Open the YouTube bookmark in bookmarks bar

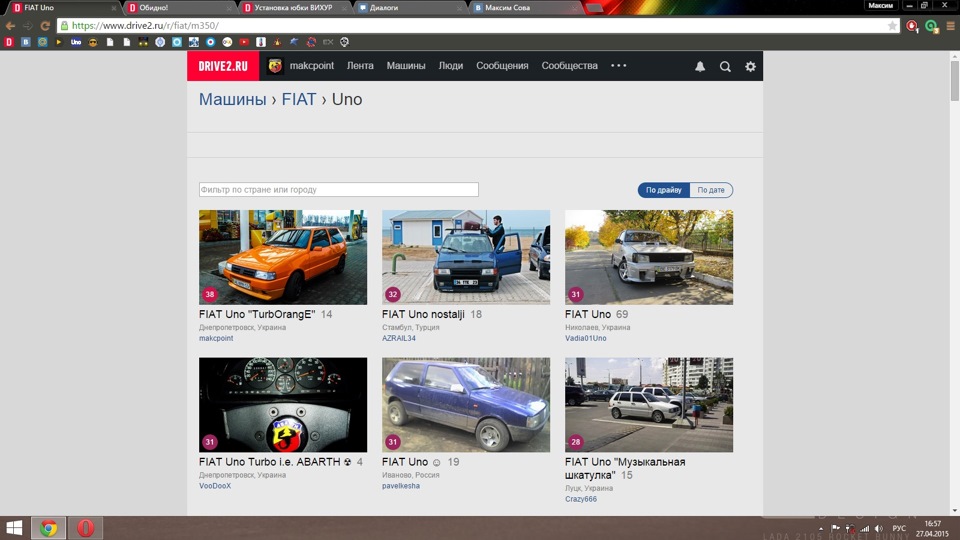pos(244,42)
